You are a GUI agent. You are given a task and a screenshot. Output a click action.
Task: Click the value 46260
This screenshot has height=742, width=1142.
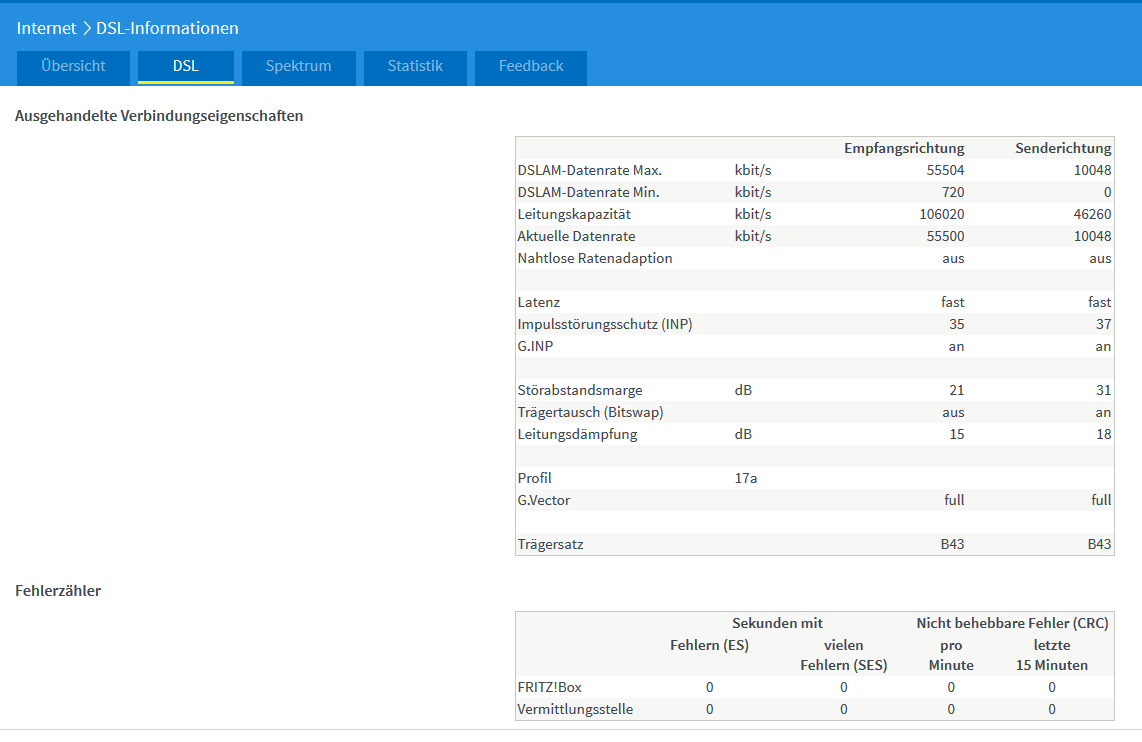pos(1092,214)
